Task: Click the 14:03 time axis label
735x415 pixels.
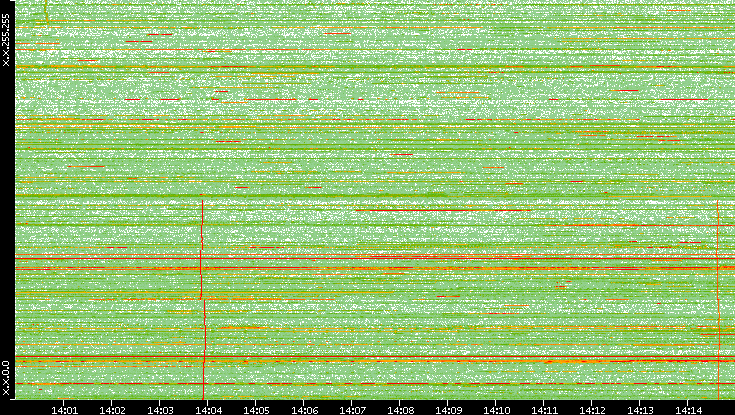Action: (x=160, y=410)
